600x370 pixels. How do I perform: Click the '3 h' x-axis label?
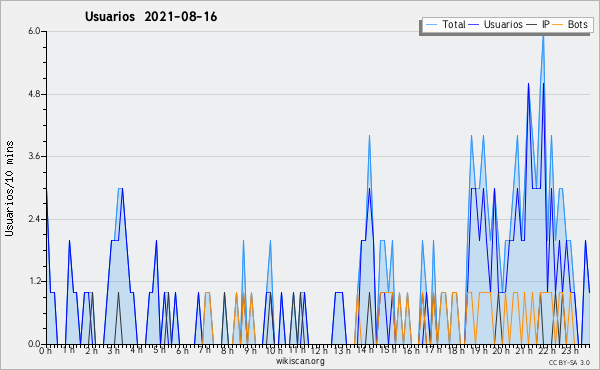point(113,350)
